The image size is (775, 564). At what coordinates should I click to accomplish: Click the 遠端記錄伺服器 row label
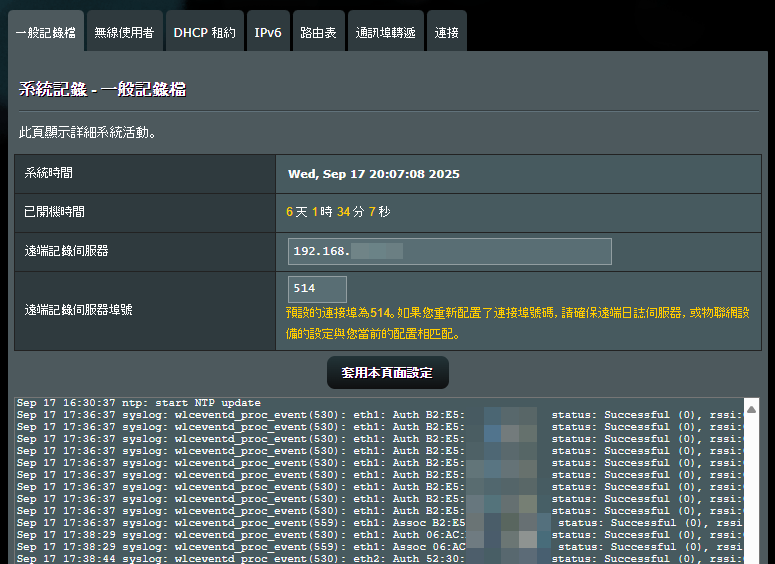tap(67, 251)
